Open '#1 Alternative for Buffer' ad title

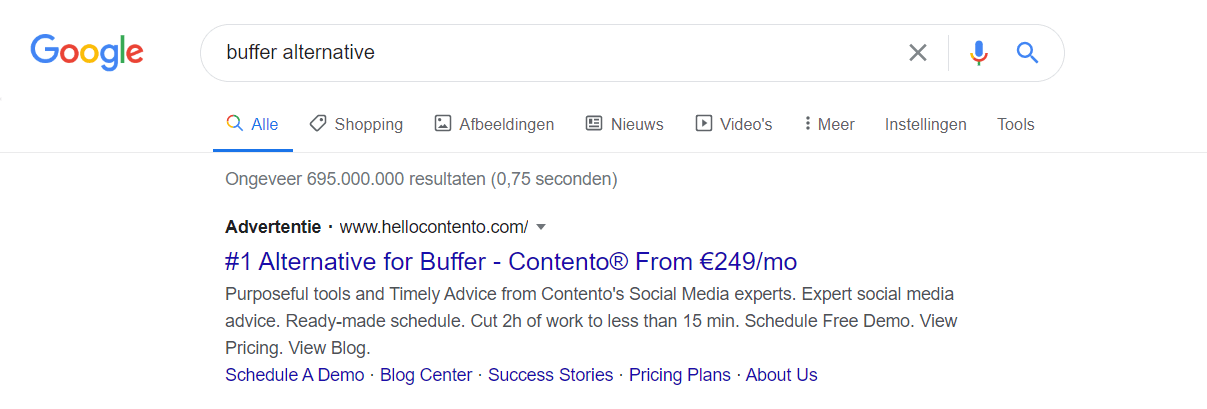511,262
